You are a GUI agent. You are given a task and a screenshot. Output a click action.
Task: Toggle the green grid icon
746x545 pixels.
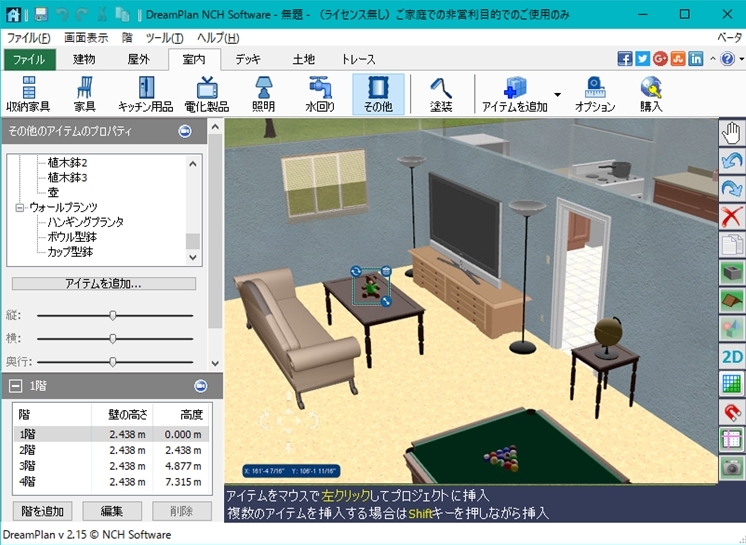pyautogui.click(x=732, y=384)
